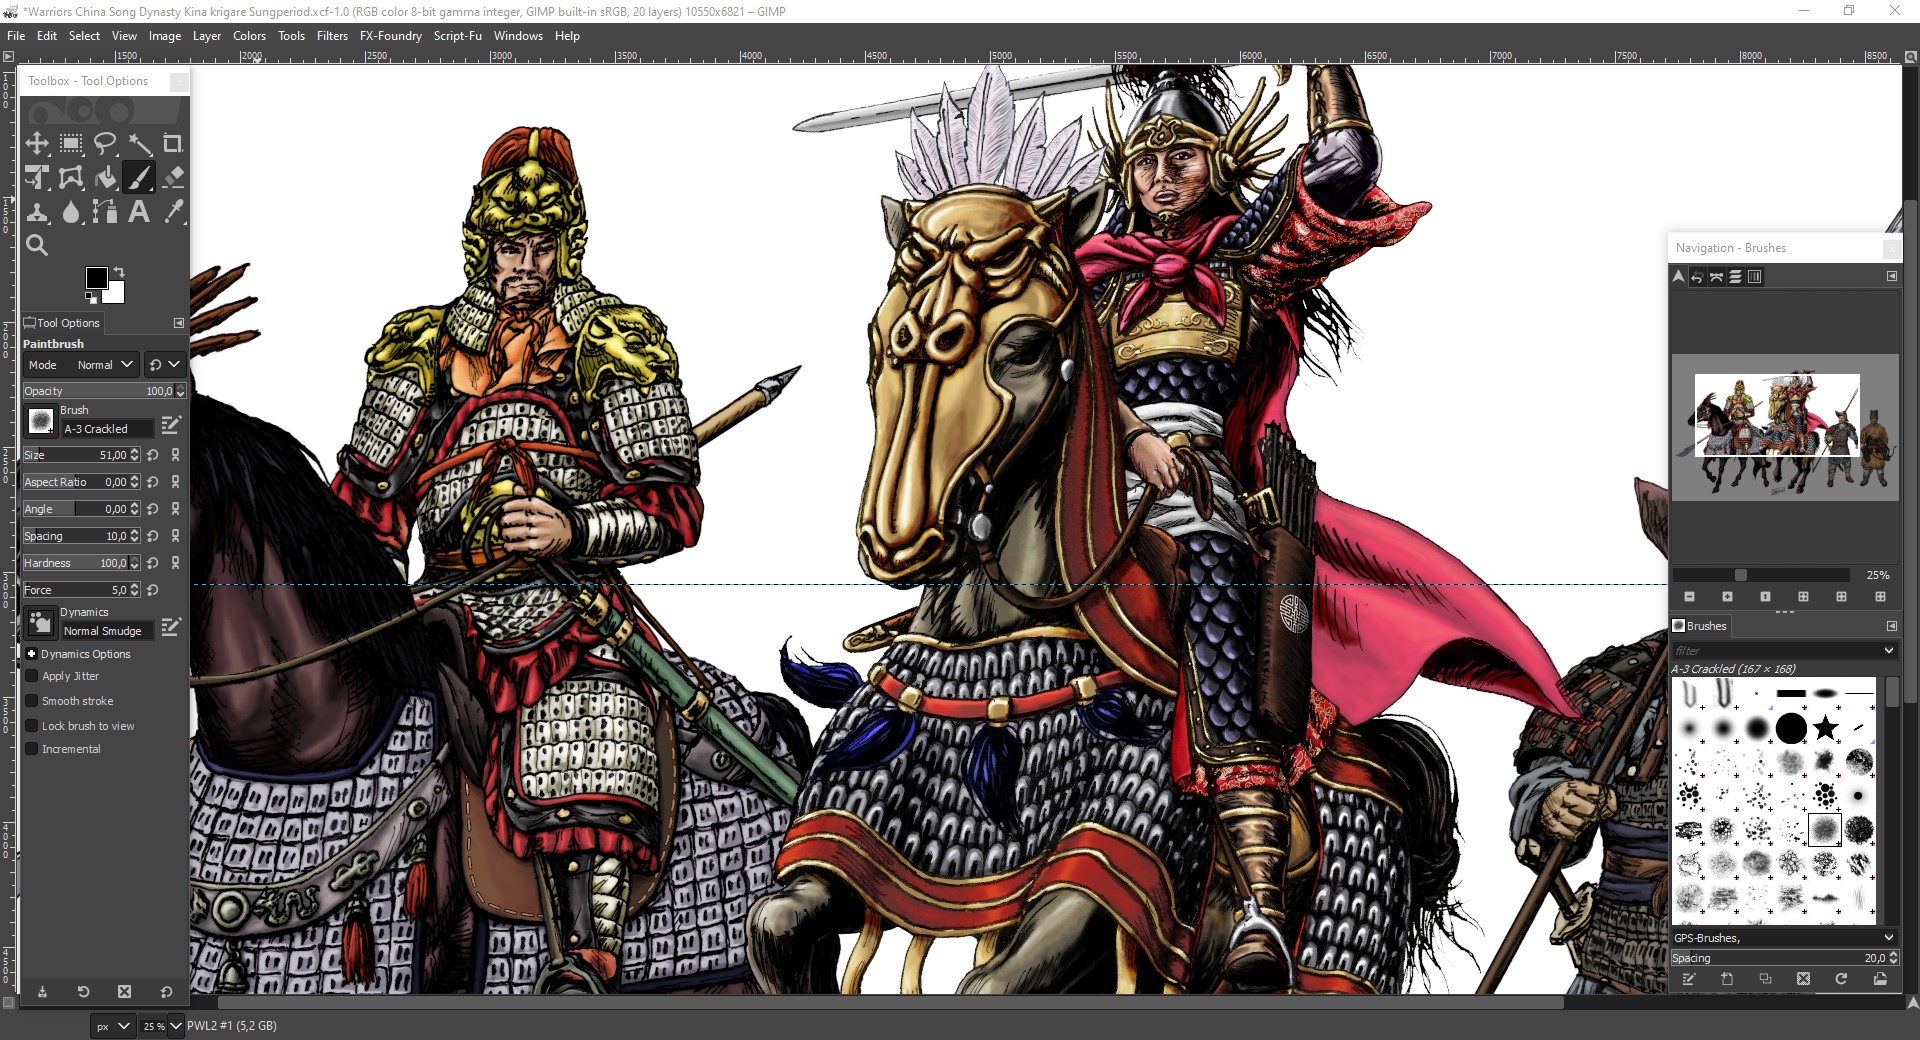Choose the Fuzzy Select magic wand tool
Screen dimensions: 1920x1040
pyautogui.click(x=139, y=144)
